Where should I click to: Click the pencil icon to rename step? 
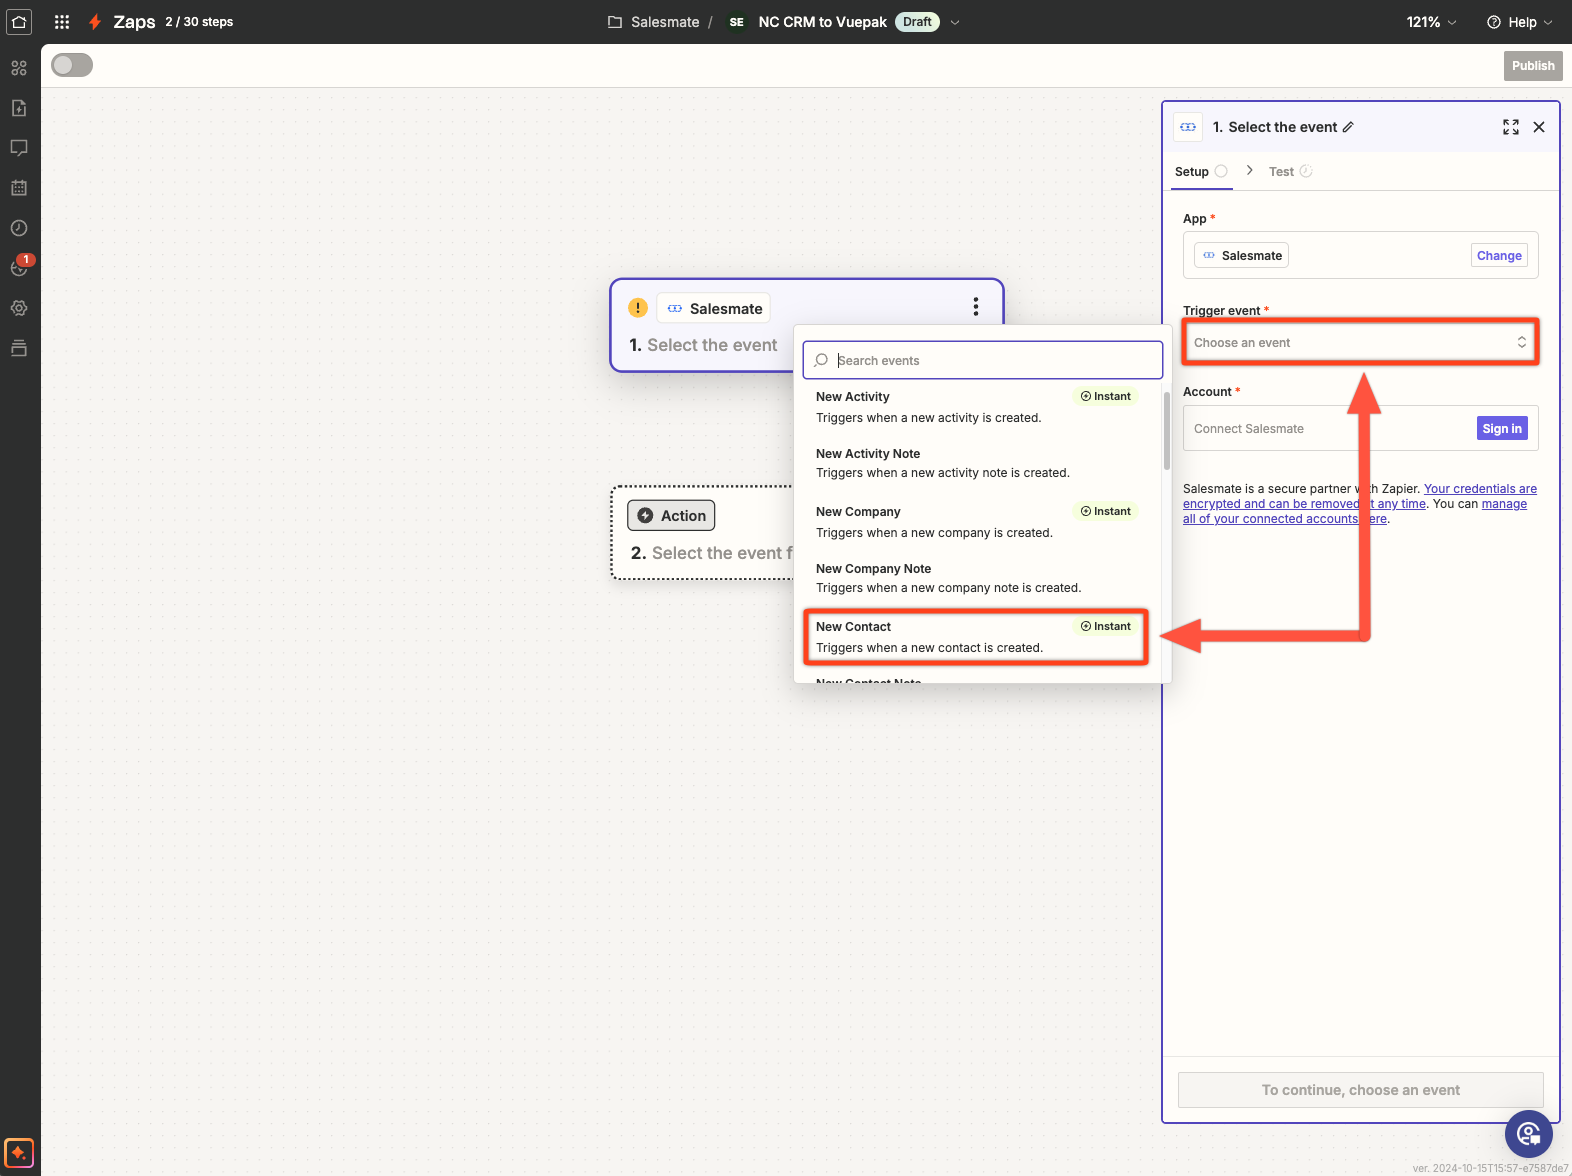pos(1348,127)
